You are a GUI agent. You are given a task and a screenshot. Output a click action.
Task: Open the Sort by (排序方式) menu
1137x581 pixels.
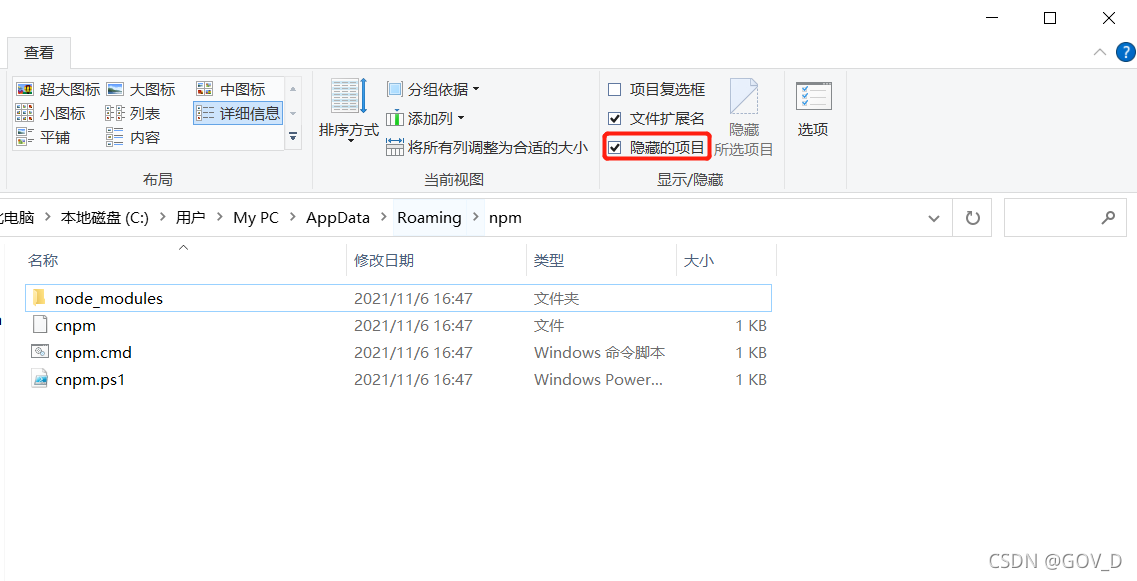(349, 110)
